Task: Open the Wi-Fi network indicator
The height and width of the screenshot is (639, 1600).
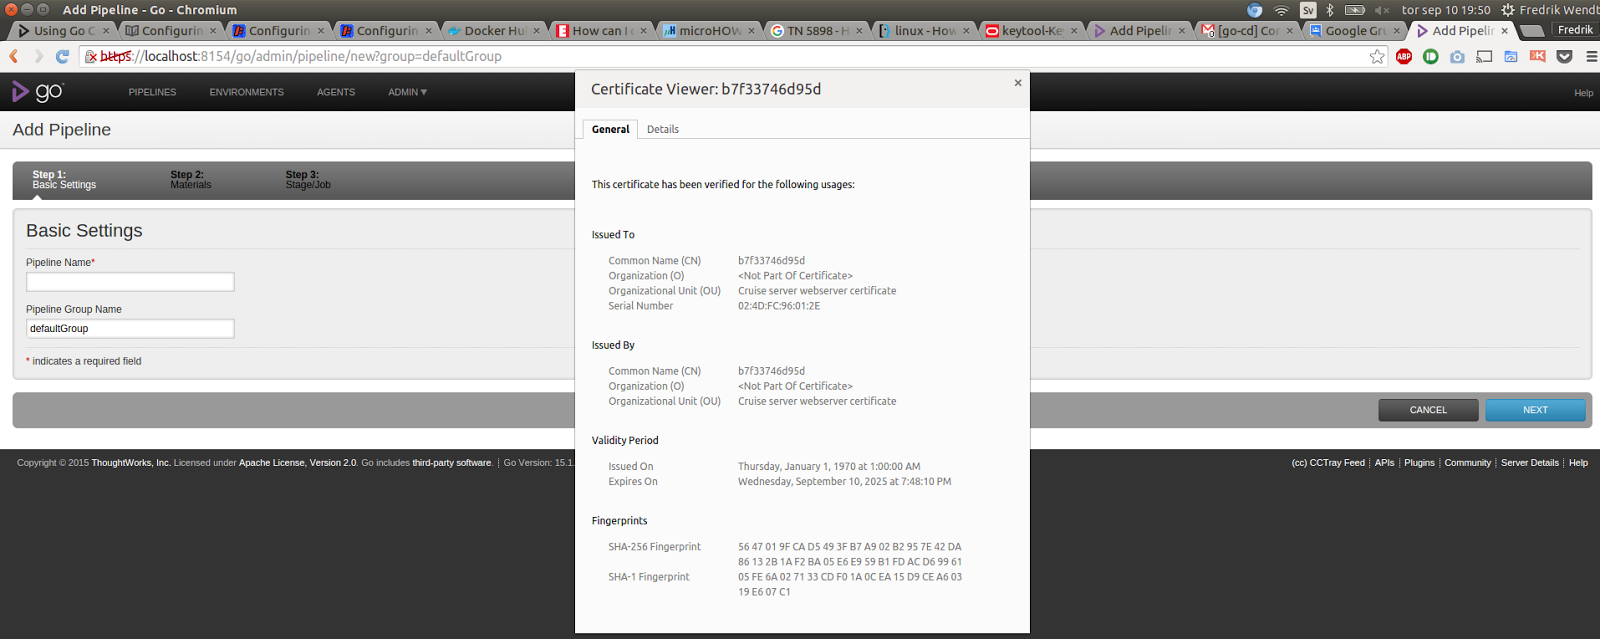Action: tap(1281, 10)
